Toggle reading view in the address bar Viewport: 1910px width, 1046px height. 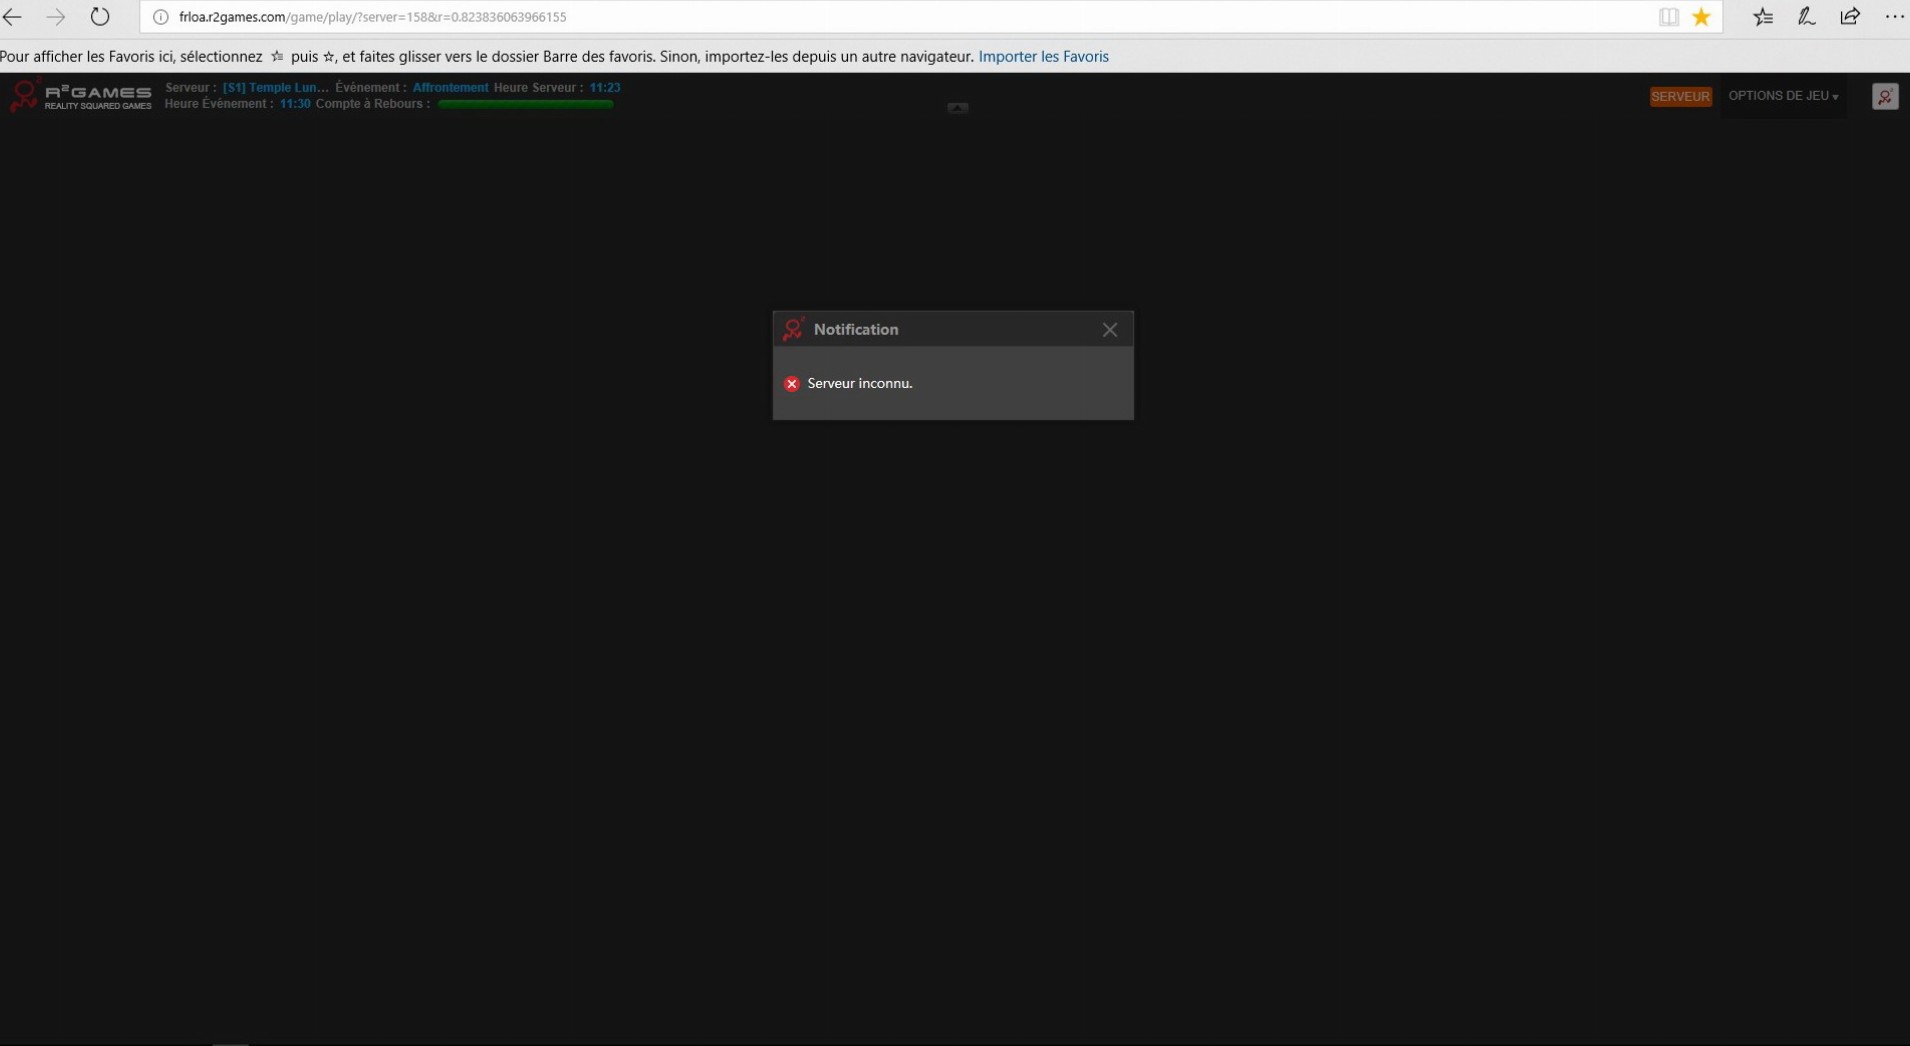[1668, 17]
